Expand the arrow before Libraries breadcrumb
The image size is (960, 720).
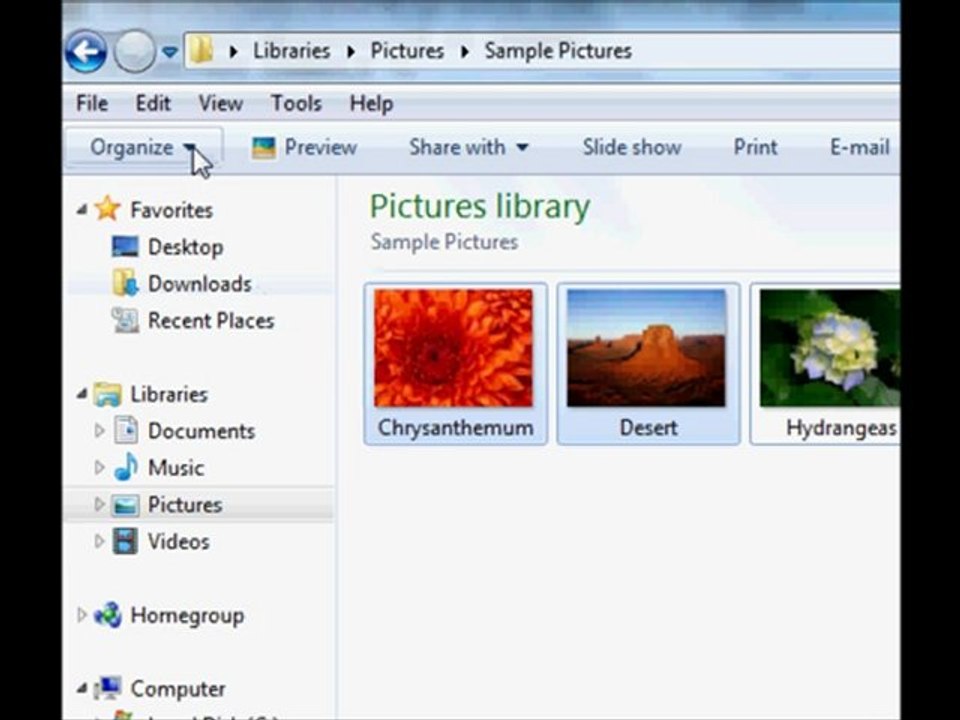pyautogui.click(x=233, y=52)
